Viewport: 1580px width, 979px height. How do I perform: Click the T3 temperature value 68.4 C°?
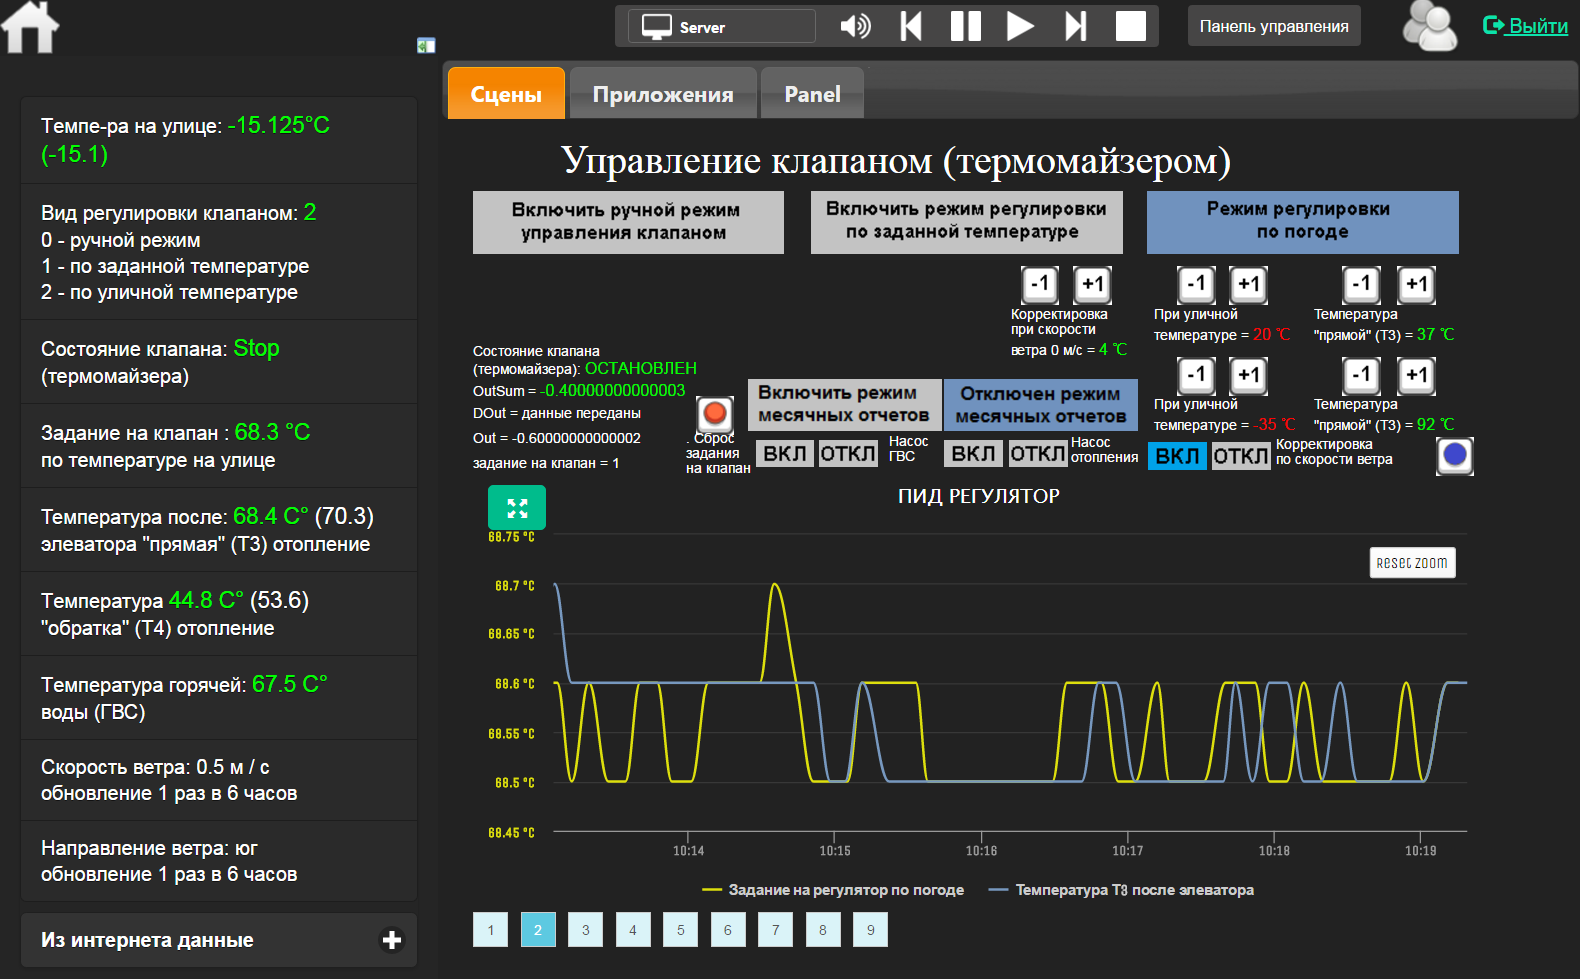pyautogui.click(x=271, y=516)
